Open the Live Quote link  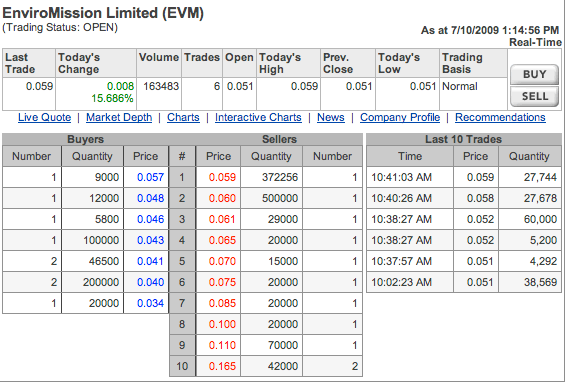click(x=44, y=117)
